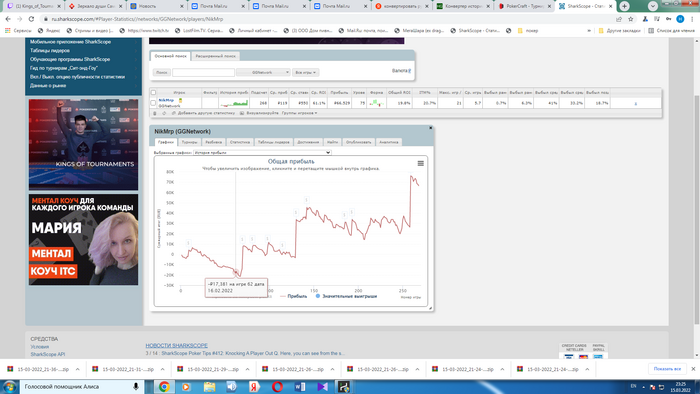Image resolution: width=700 pixels, height=394 pixels.
Task: Close the downloads bar
Action: click(x=693, y=369)
